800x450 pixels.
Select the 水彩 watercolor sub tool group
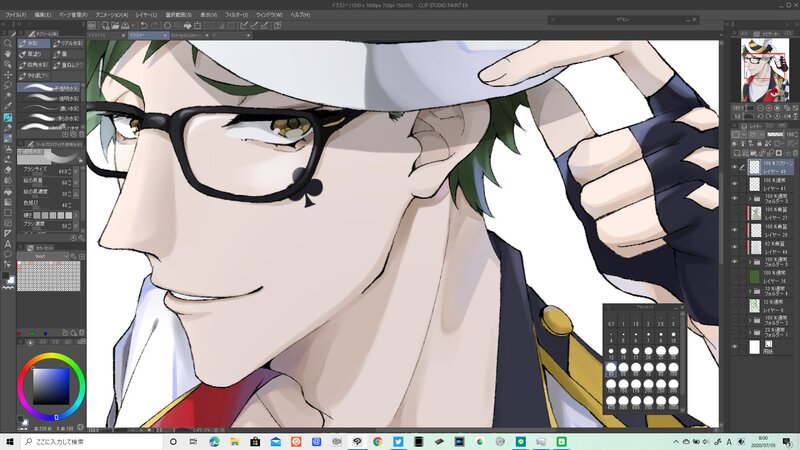click(x=34, y=43)
